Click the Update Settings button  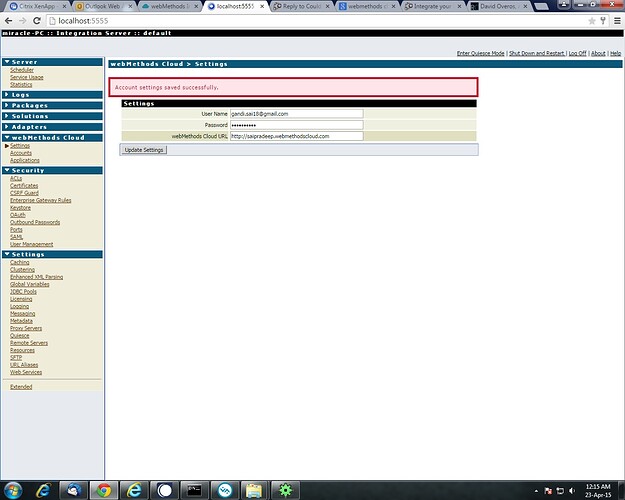[143, 150]
